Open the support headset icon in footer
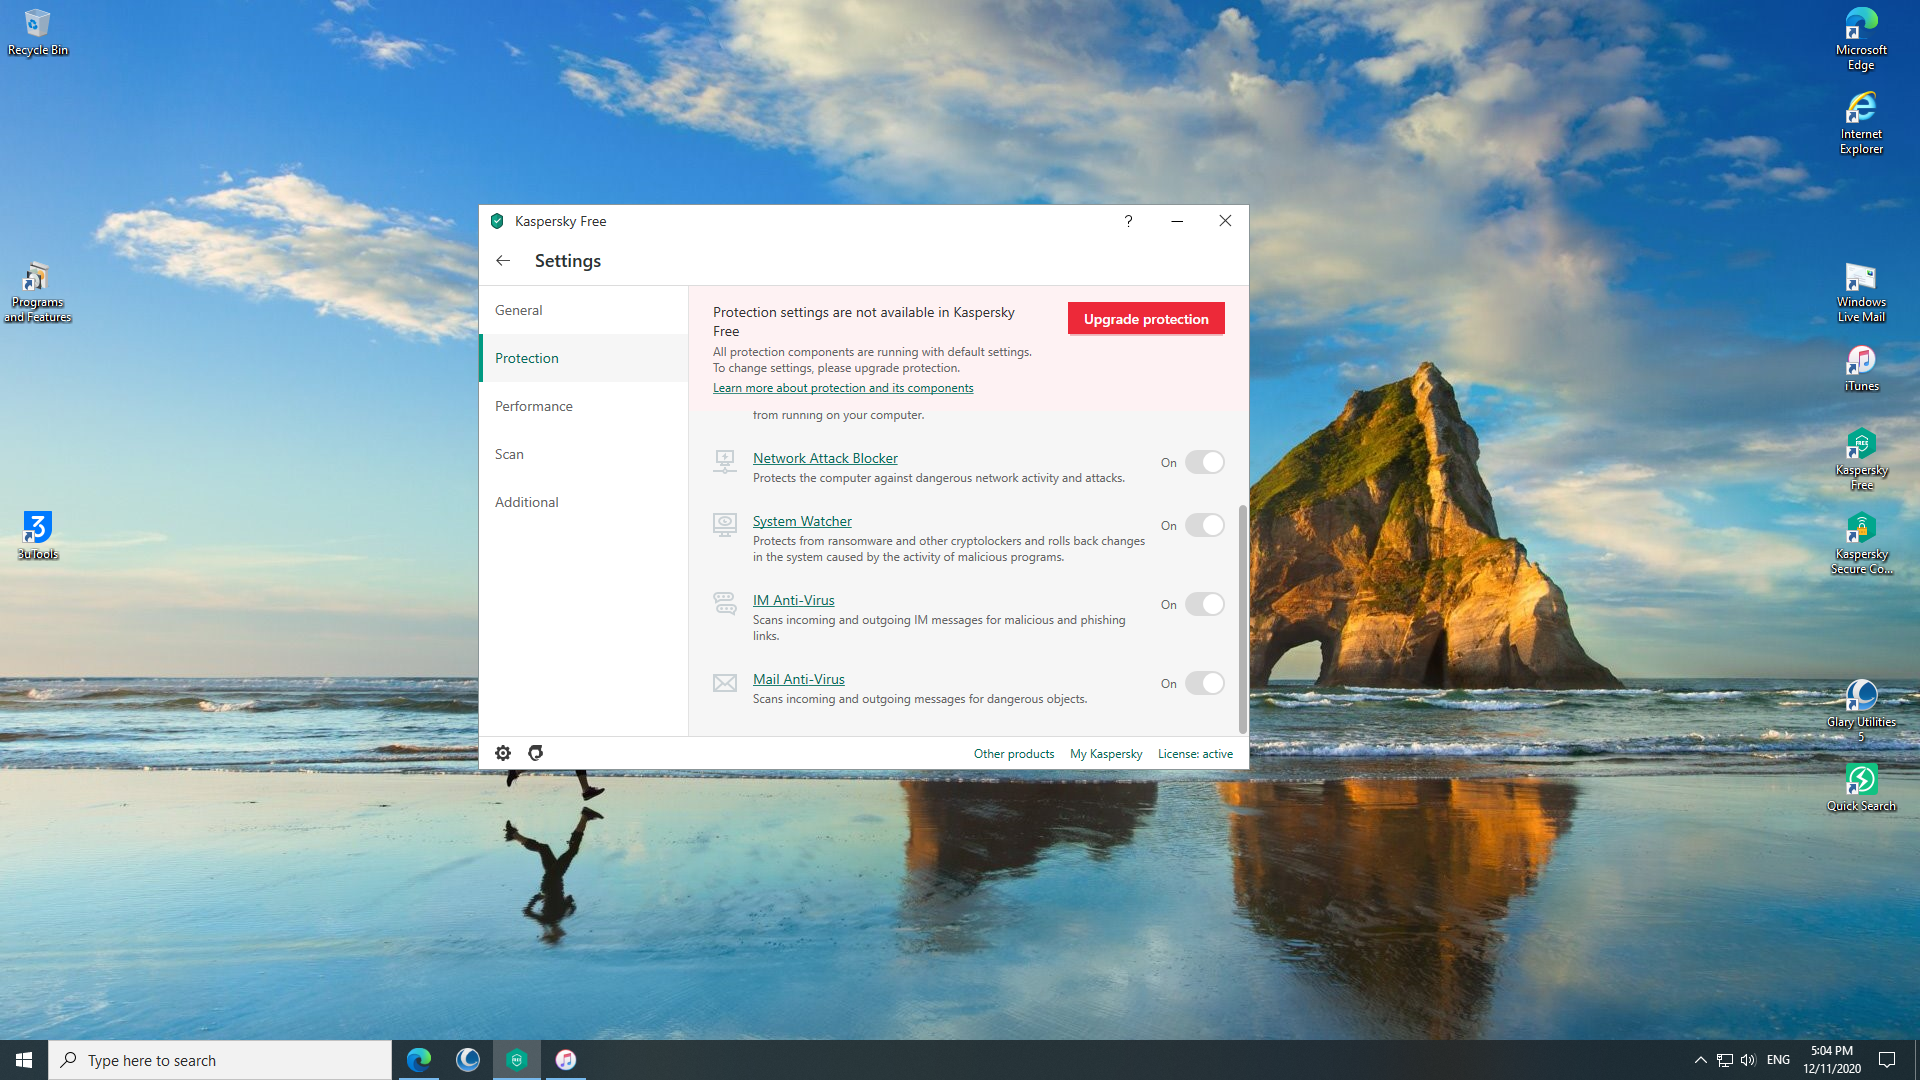This screenshot has height=1080, width=1920. (x=536, y=753)
